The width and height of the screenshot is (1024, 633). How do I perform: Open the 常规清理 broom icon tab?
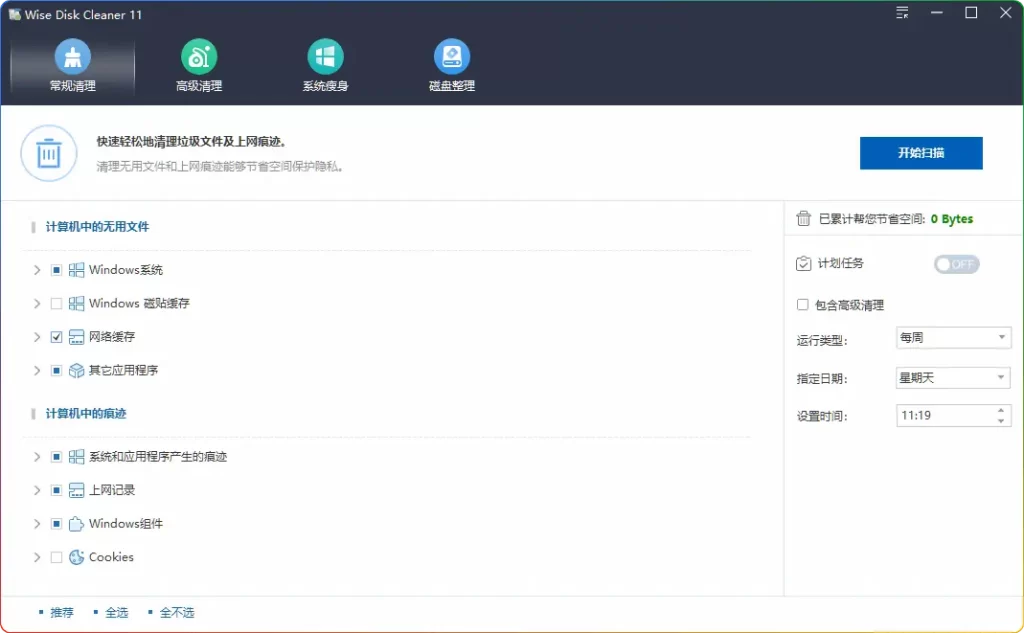[72, 57]
